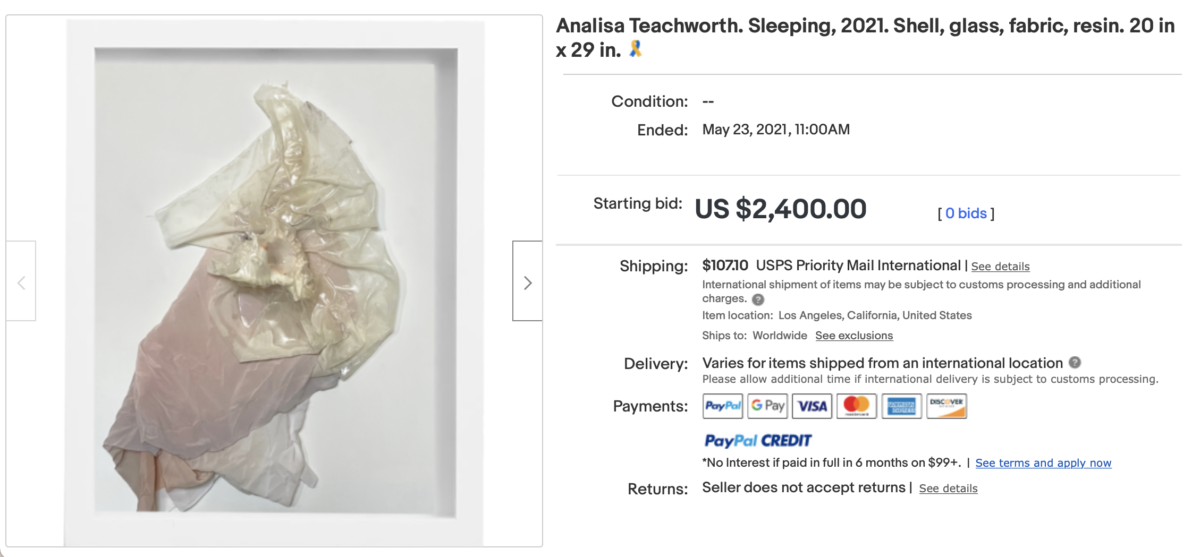Image resolution: width=1200 pixels, height=557 pixels.
Task: Click the US $2,400.00 starting bid price
Action: (781, 209)
